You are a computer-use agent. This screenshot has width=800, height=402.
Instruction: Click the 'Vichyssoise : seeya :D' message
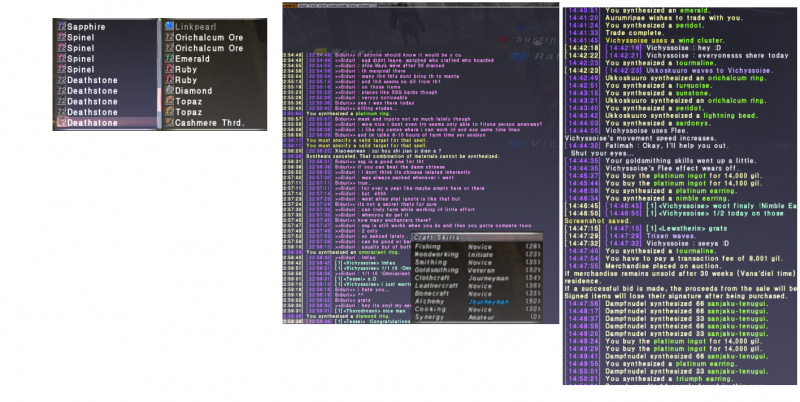[688, 243]
